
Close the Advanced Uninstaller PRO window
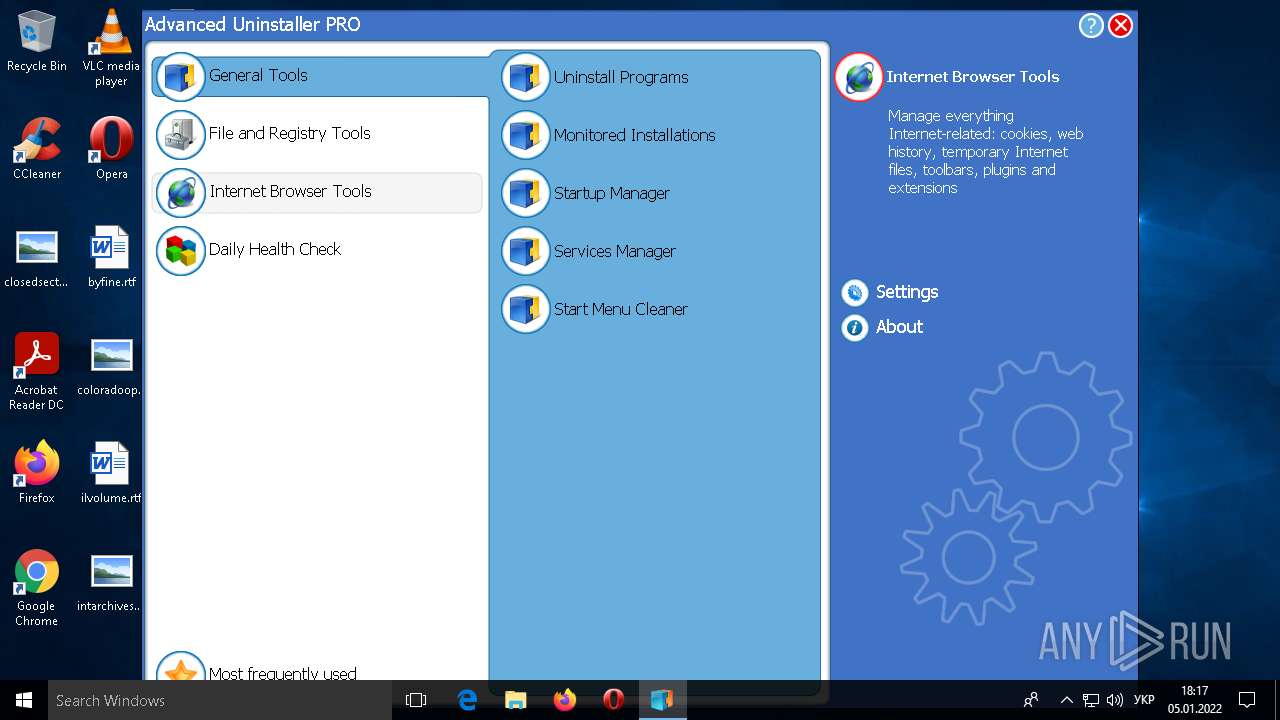1121,26
